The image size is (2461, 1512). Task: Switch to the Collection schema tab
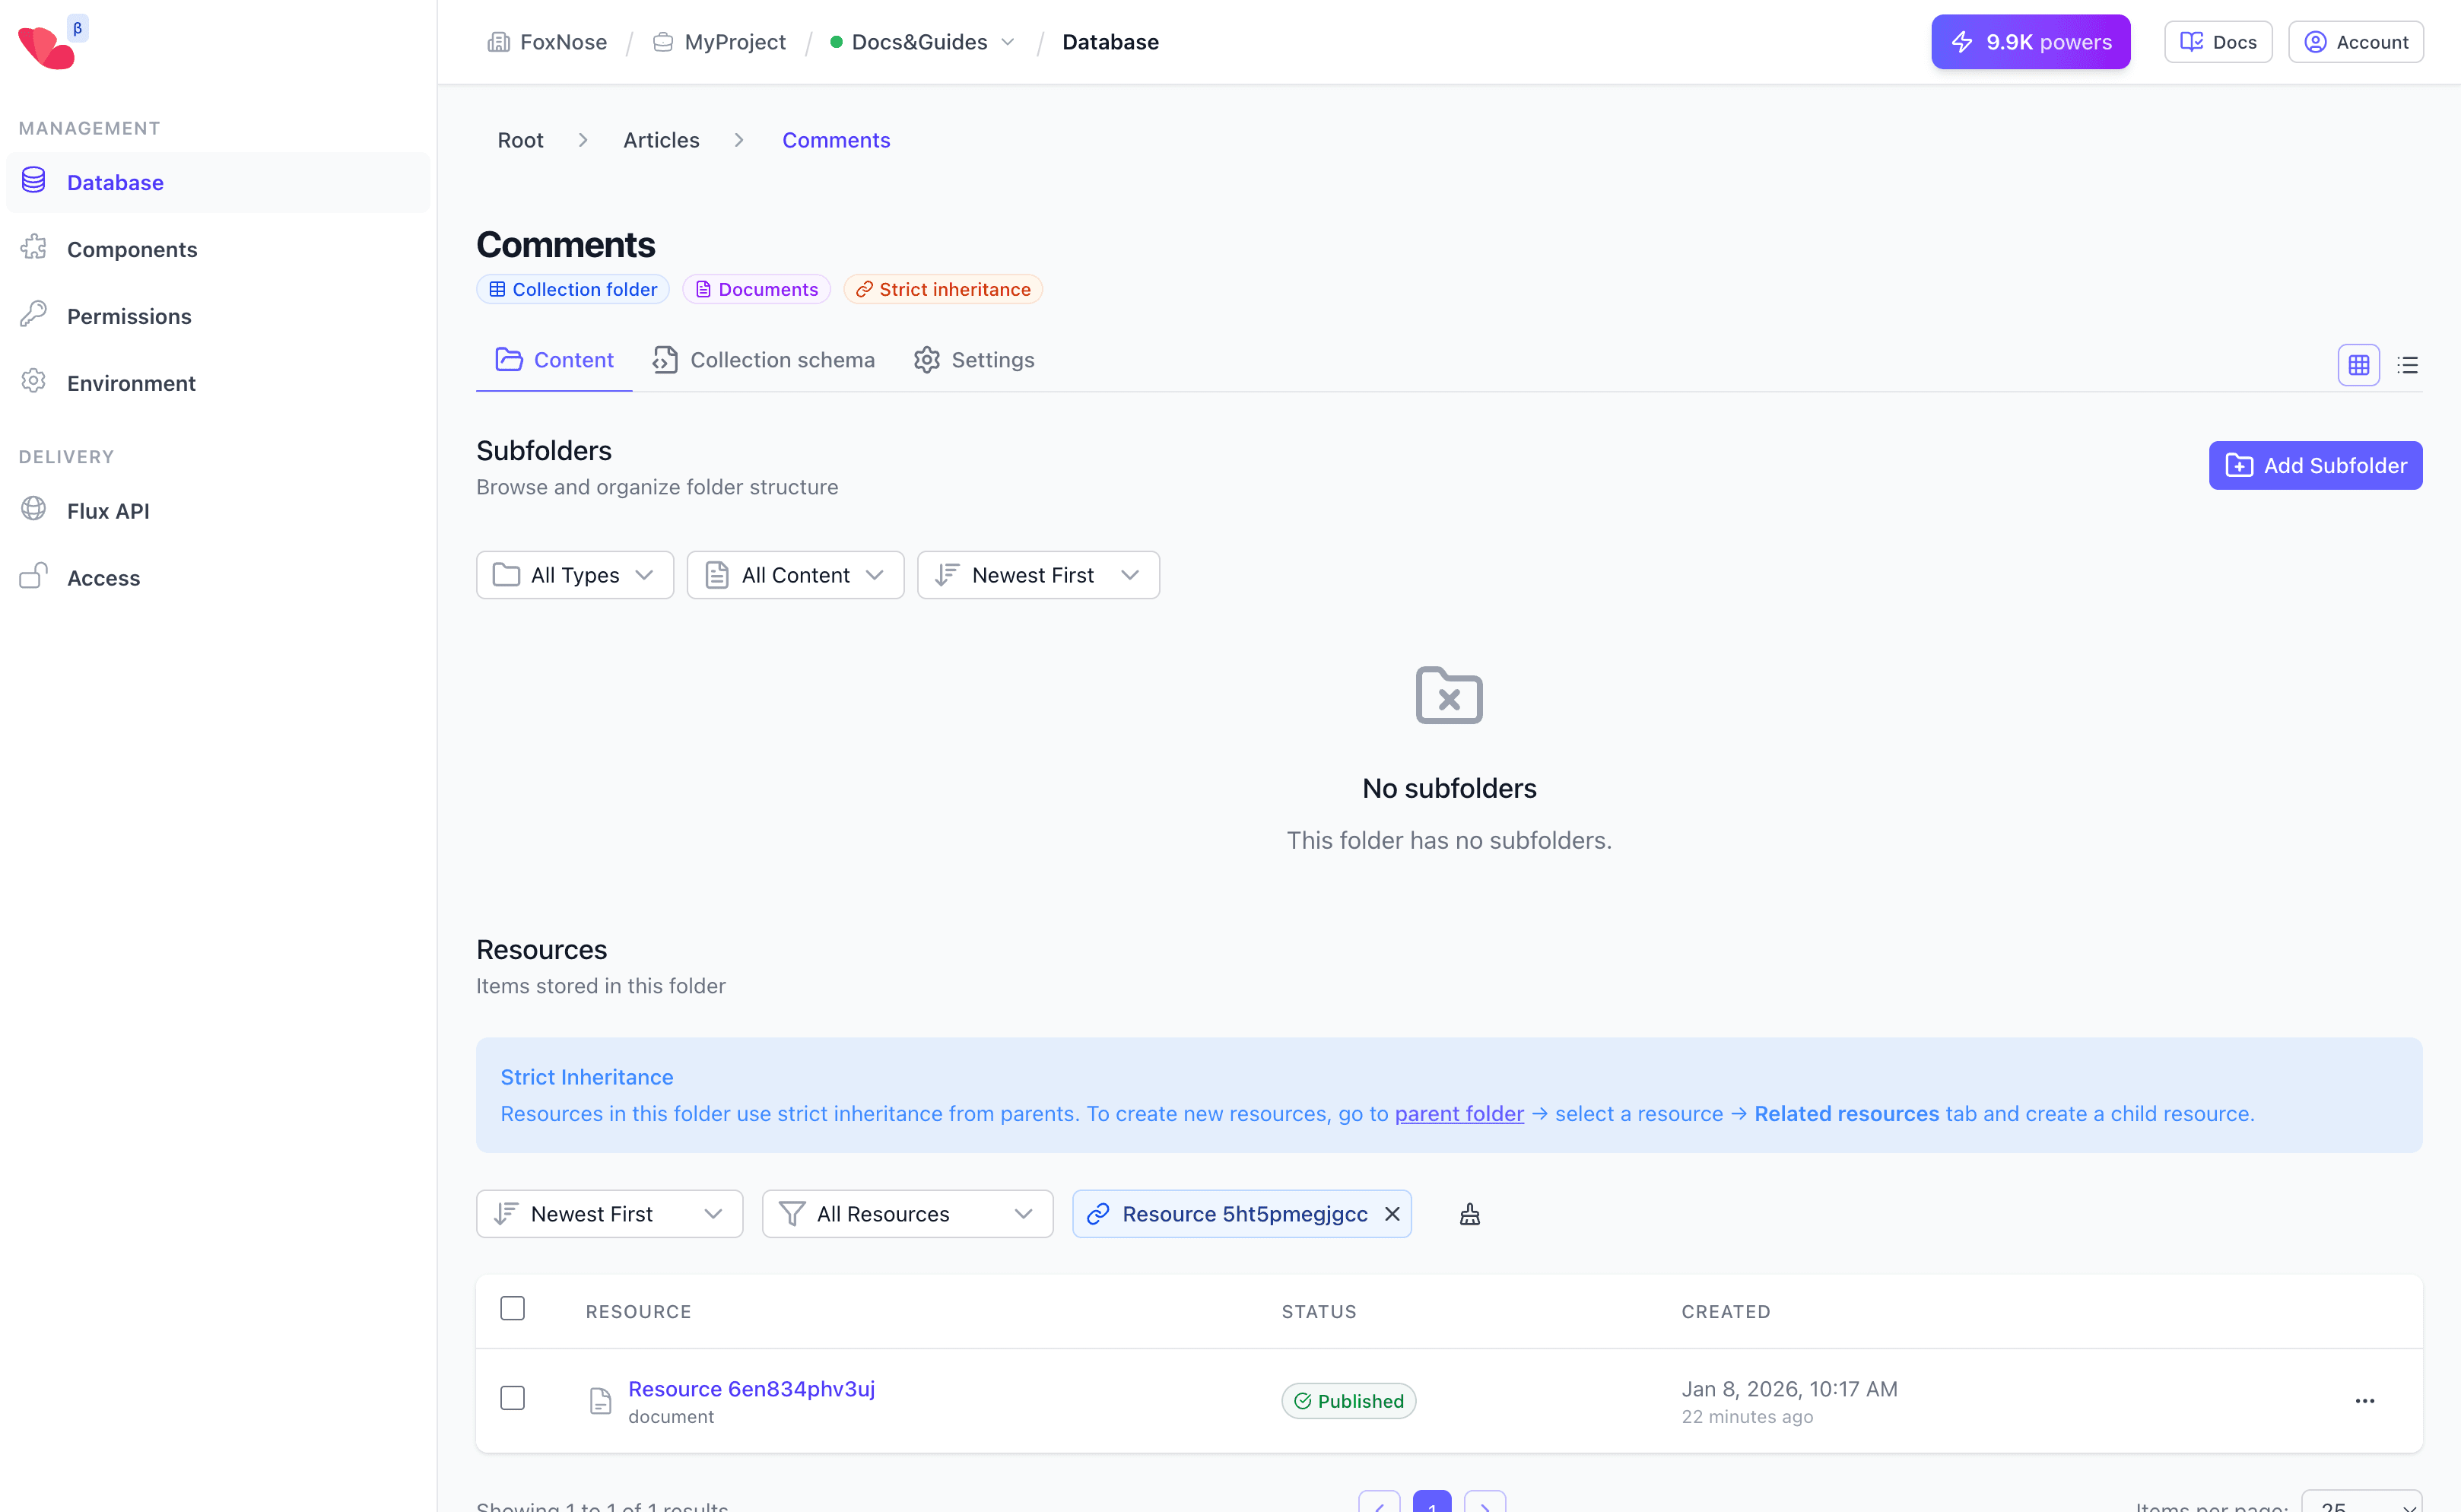764,360
